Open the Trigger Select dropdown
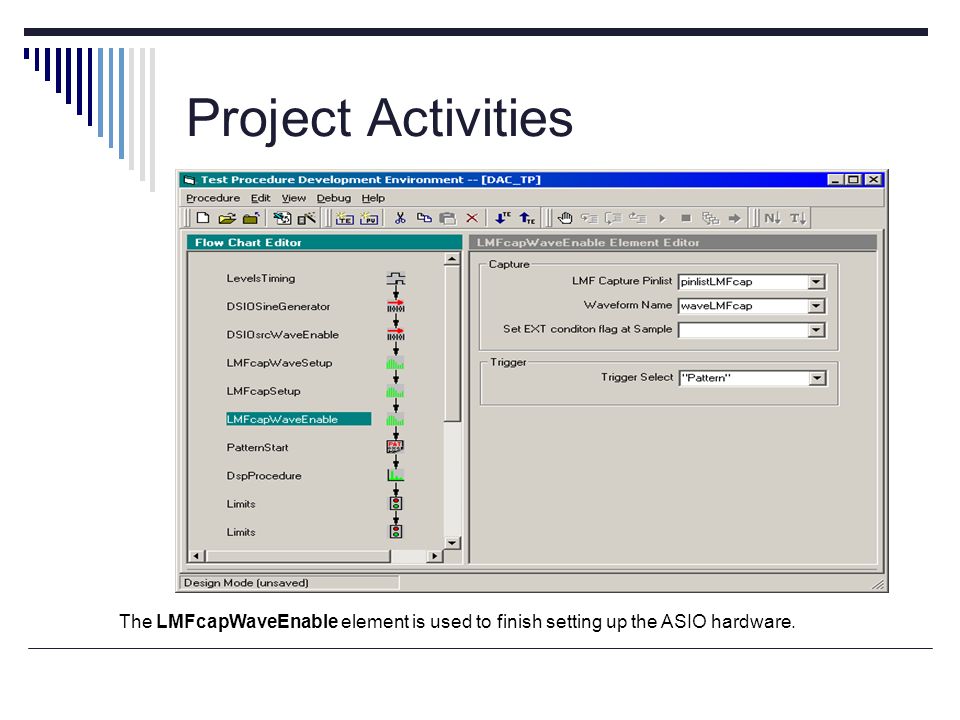 (817, 378)
